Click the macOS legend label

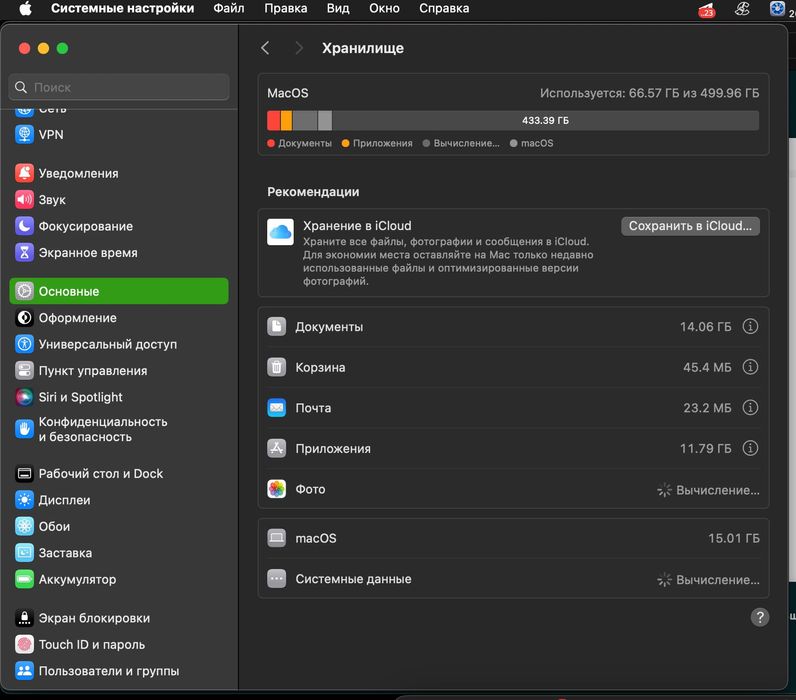(537, 143)
